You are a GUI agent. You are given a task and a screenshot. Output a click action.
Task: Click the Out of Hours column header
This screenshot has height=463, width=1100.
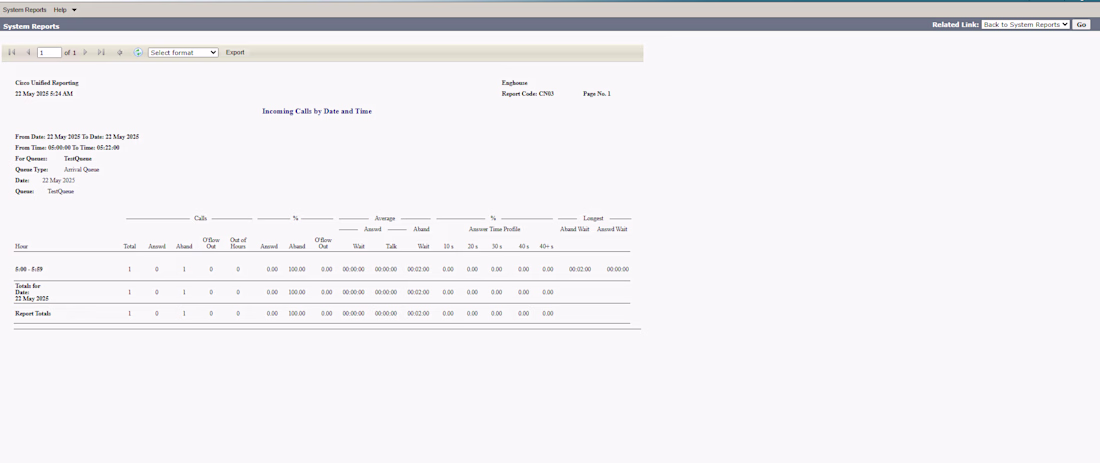pos(238,243)
